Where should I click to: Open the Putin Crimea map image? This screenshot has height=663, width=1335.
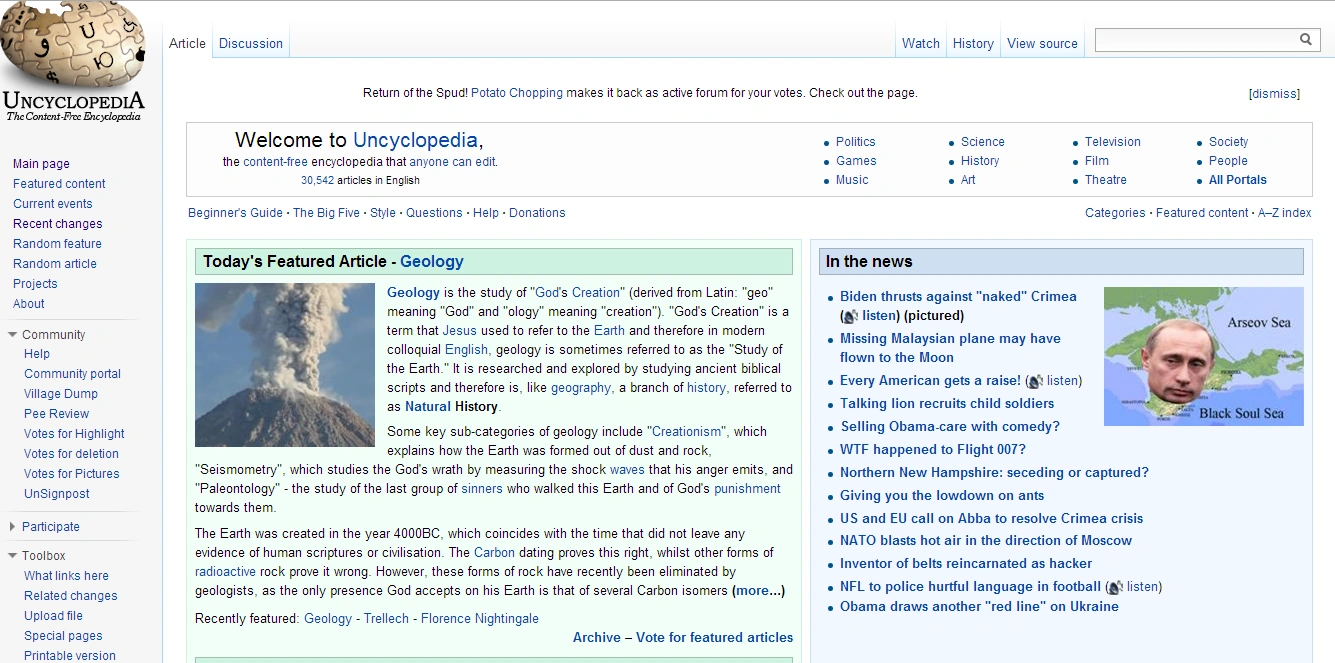(x=1204, y=357)
